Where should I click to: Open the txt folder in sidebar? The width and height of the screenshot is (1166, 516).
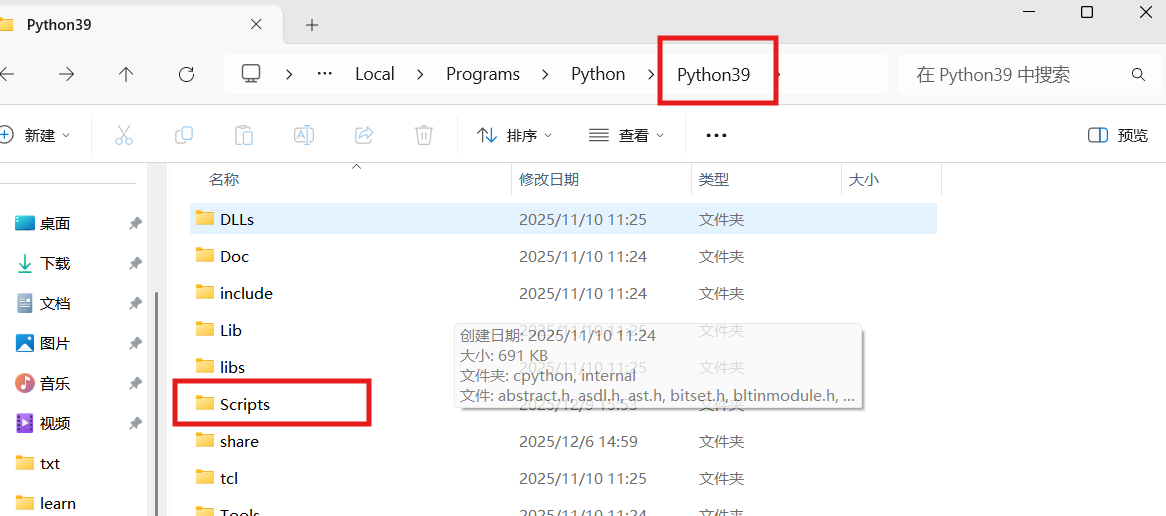coord(37,463)
